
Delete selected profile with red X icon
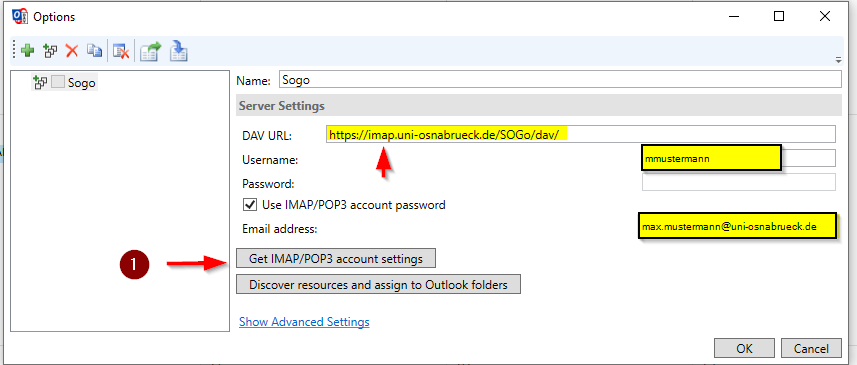[x=72, y=51]
